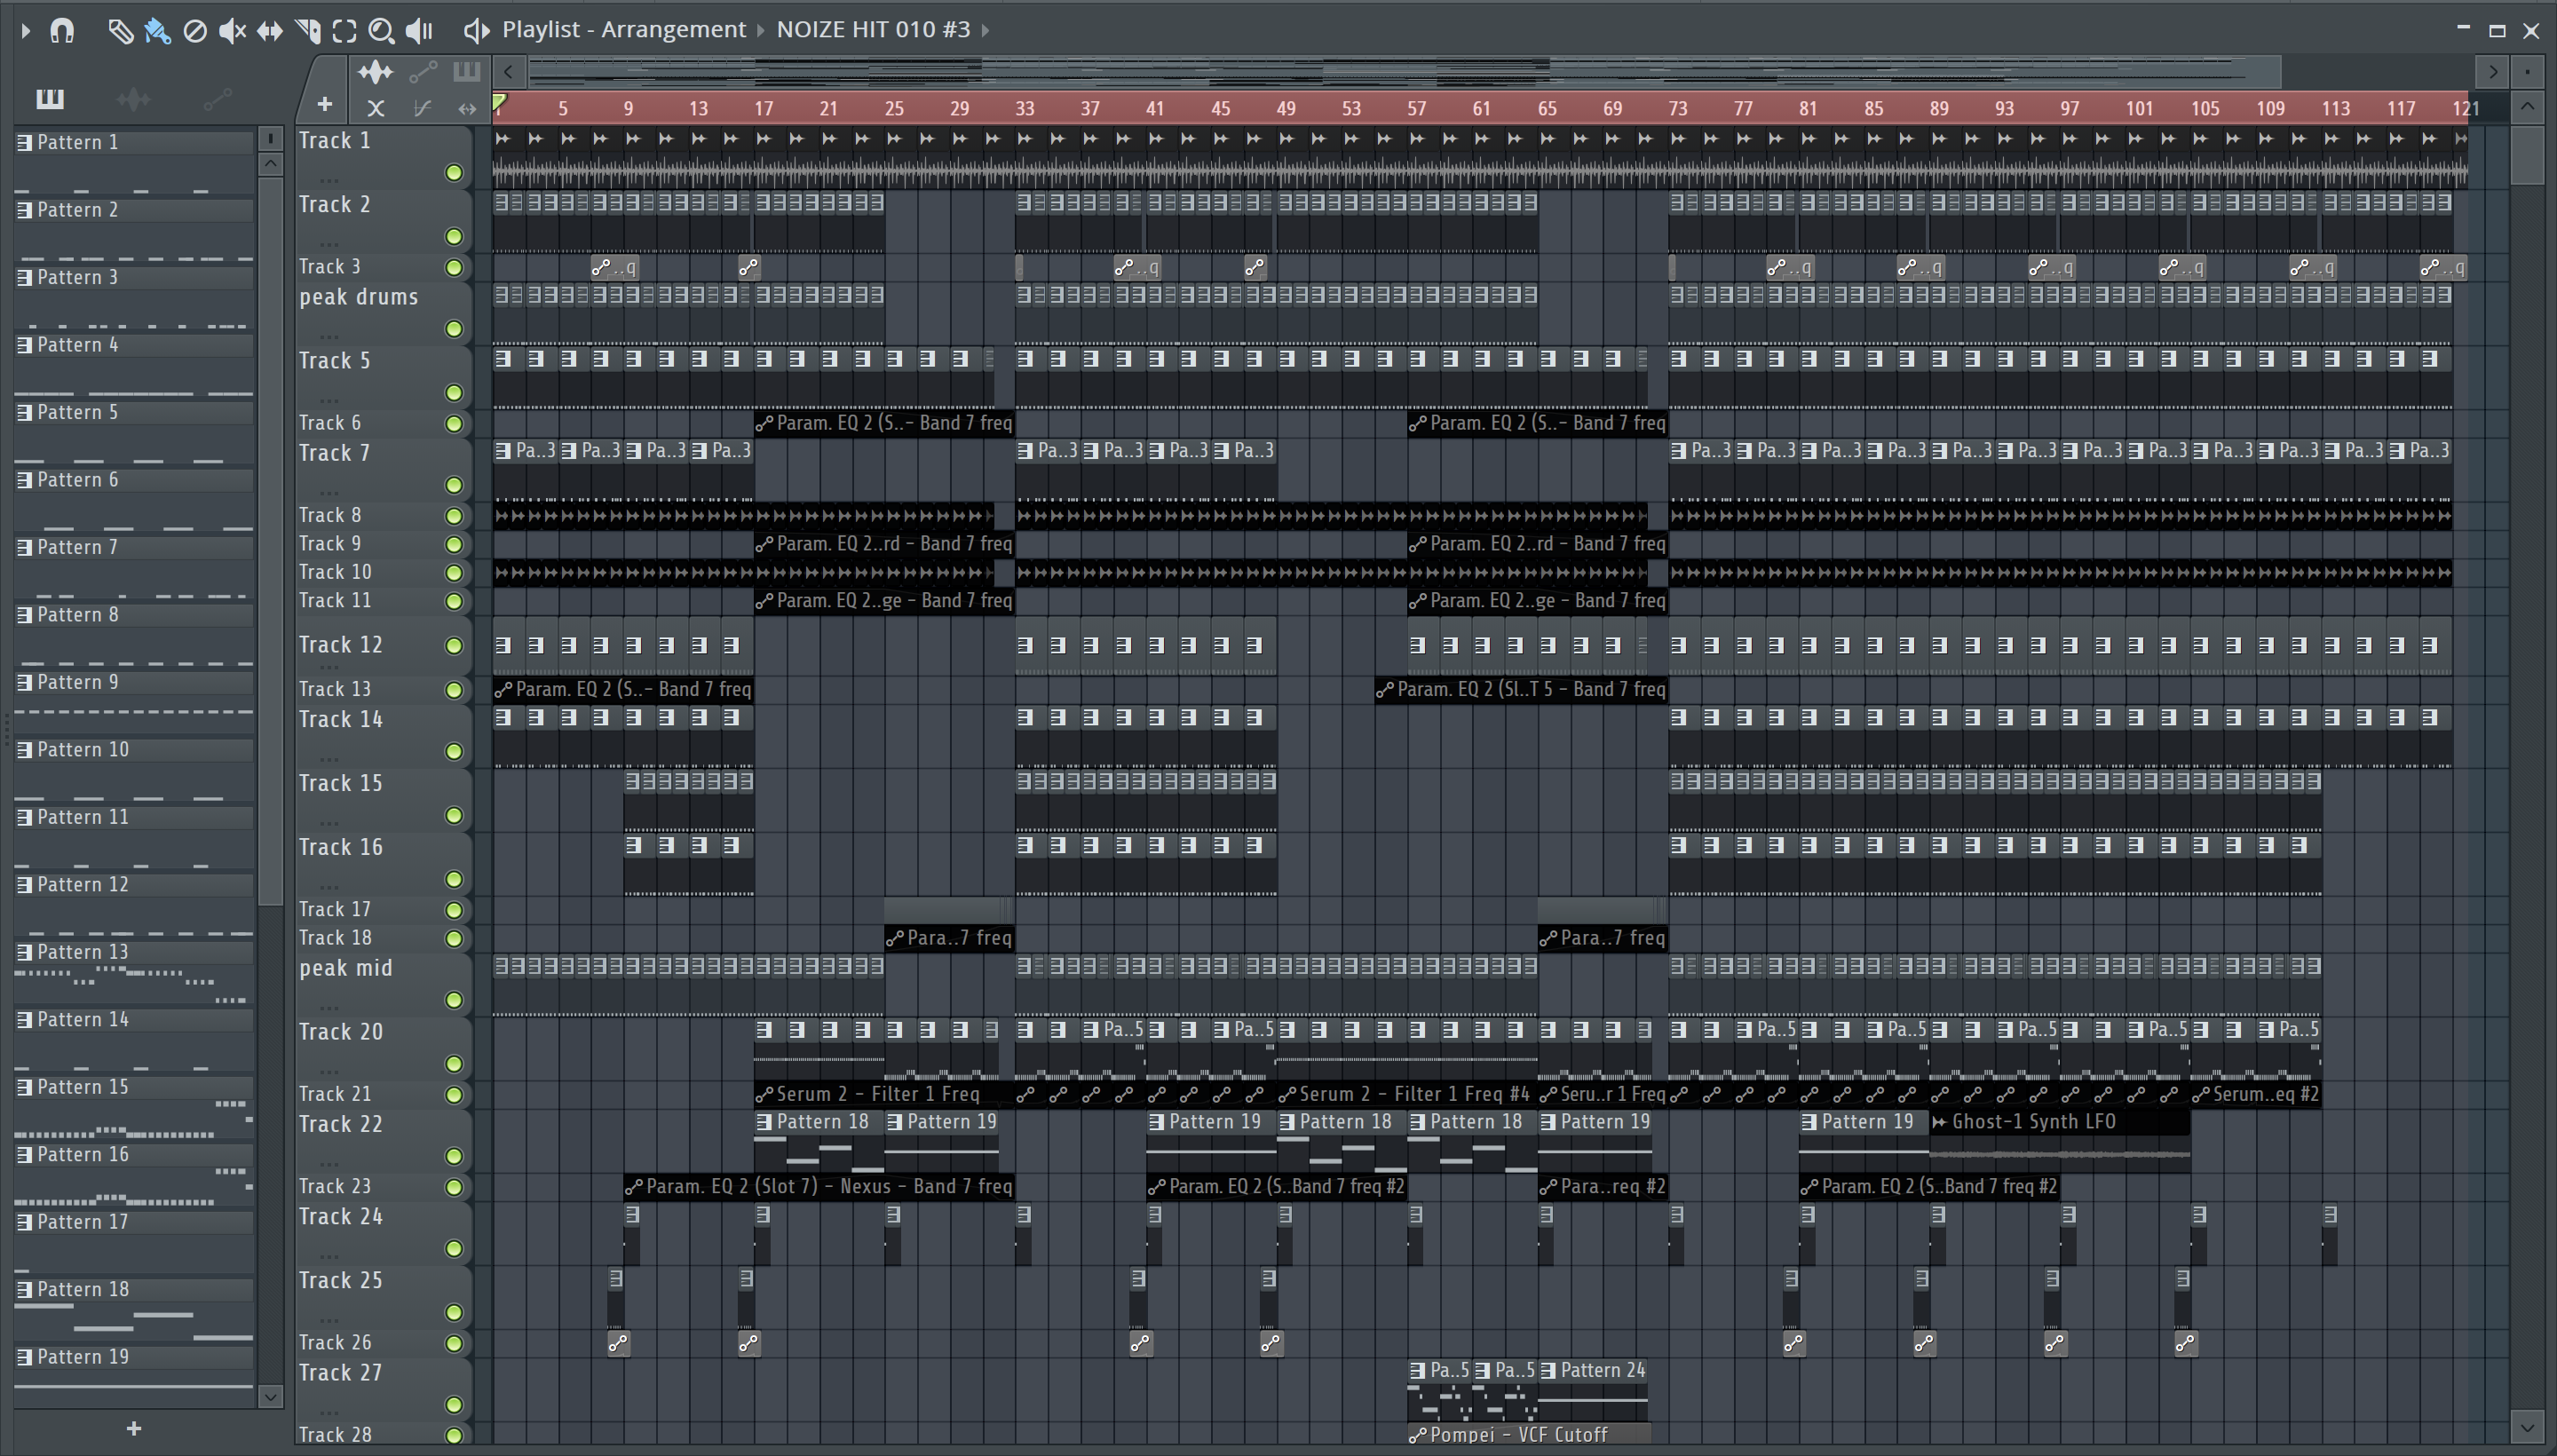Click the picker panel vertical scrollbar
The width and height of the screenshot is (2557, 1456).
tap(270, 540)
